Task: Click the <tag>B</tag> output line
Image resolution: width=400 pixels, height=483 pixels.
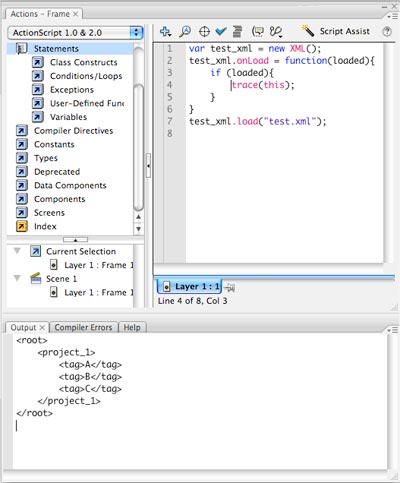Action: pos(90,377)
